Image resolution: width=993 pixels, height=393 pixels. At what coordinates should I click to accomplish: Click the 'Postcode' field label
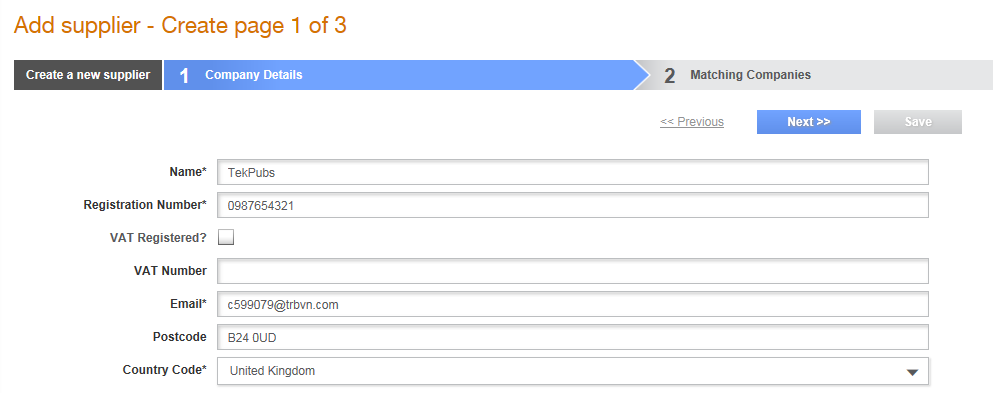180,337
